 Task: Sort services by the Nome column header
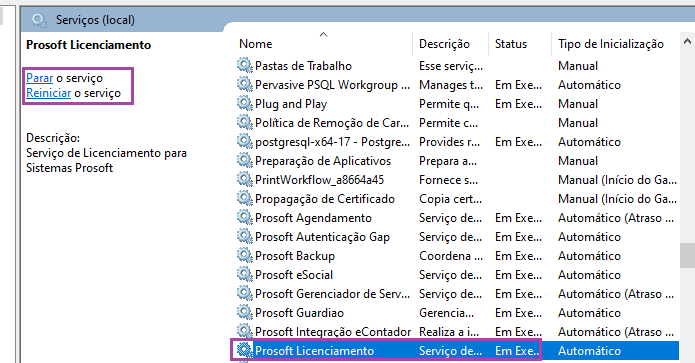coord(255,44)
